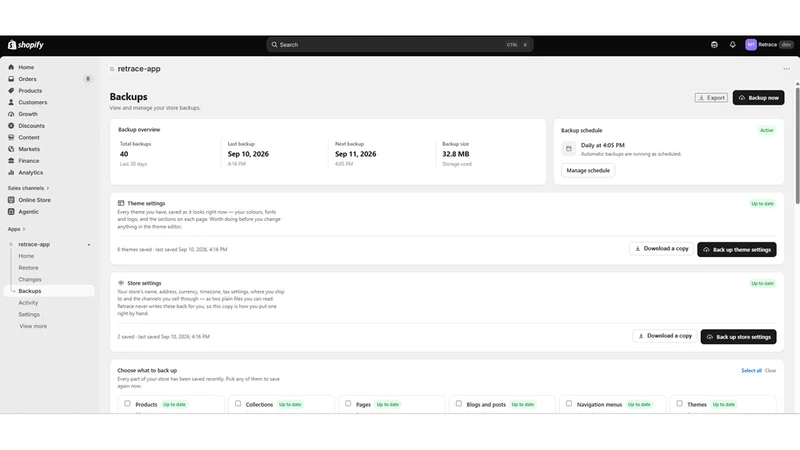The image size is (800, 450).
Task: Click the Growth icon
Action: [x=11, y=114]
